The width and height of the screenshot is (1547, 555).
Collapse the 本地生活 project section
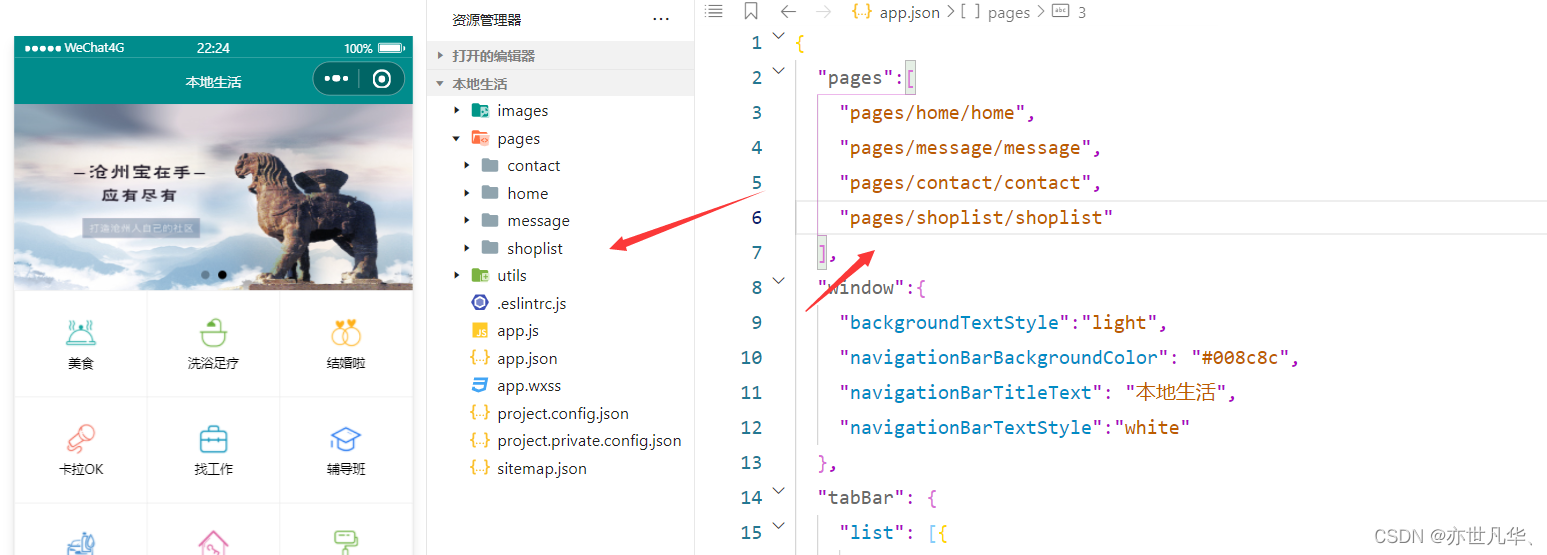[x=440, y=84]
